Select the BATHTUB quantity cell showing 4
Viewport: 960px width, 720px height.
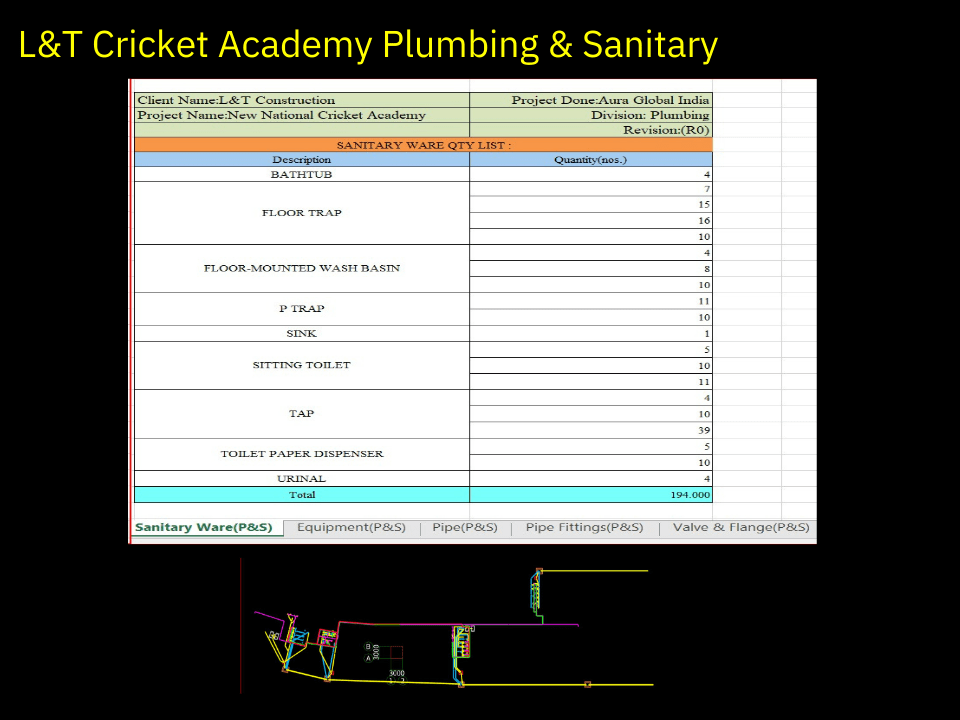click(x=591, y=174)
